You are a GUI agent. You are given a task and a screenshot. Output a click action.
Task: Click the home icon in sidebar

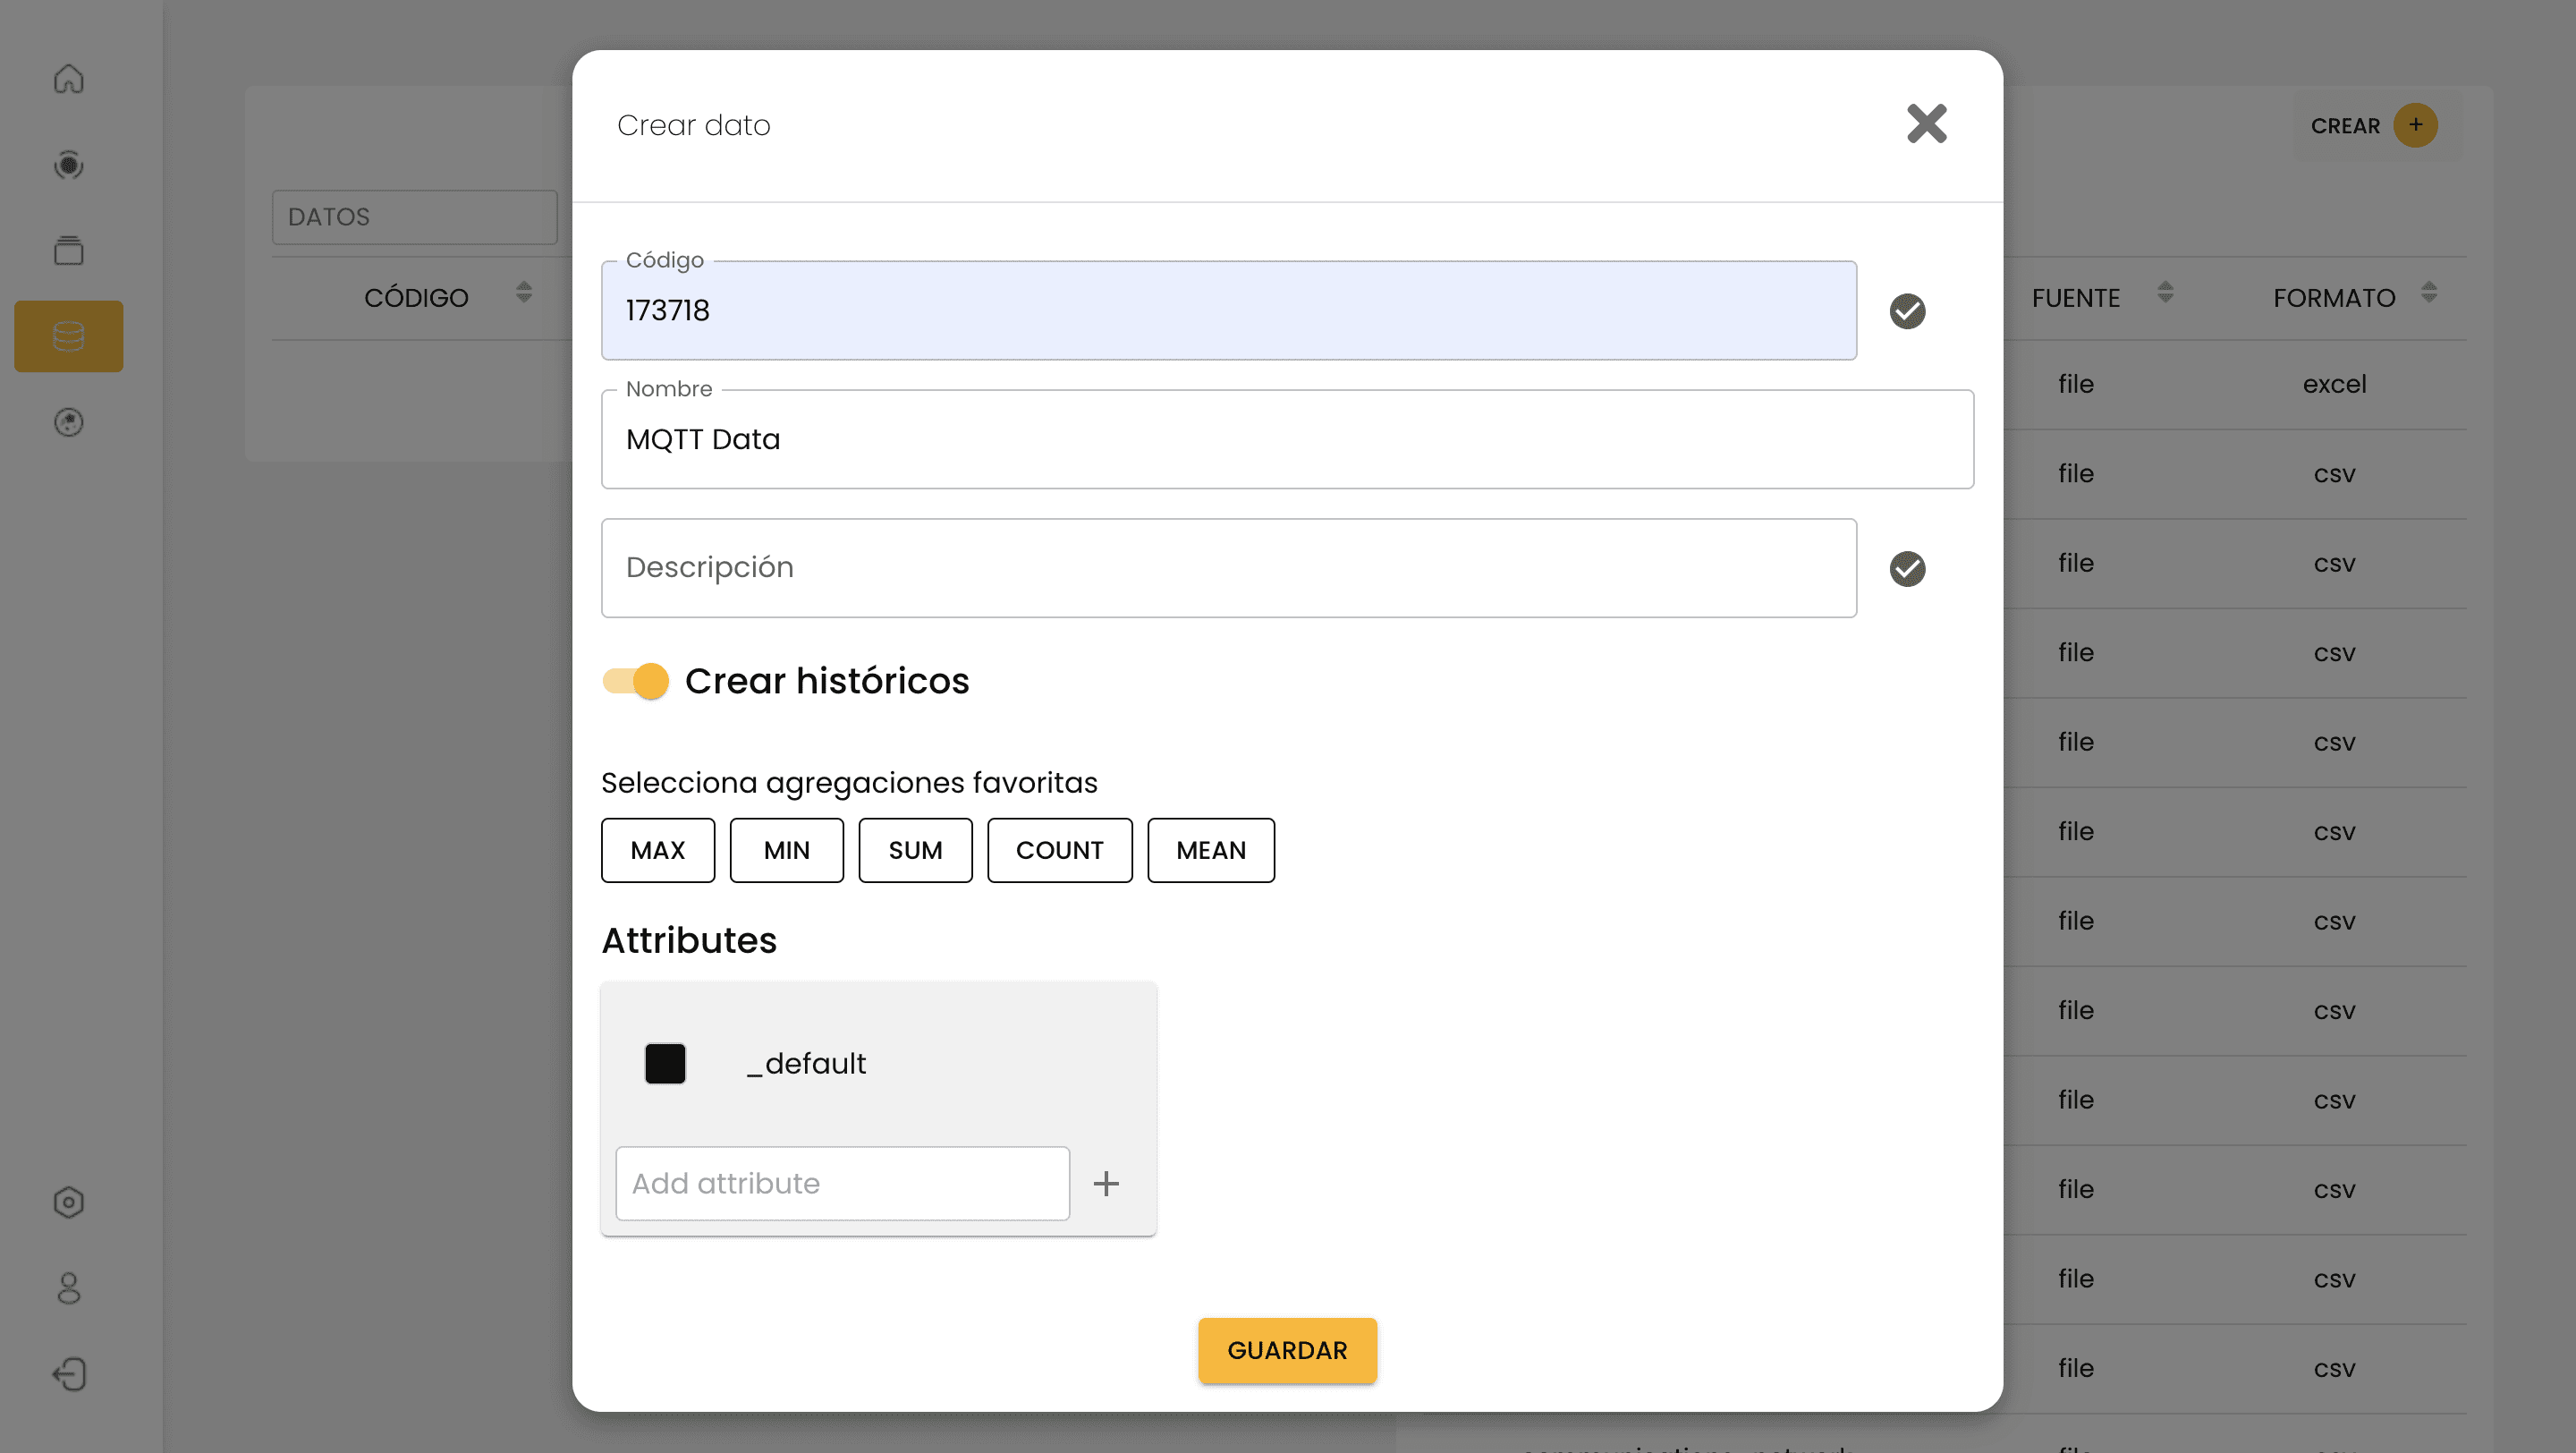[x=68, y=79]
